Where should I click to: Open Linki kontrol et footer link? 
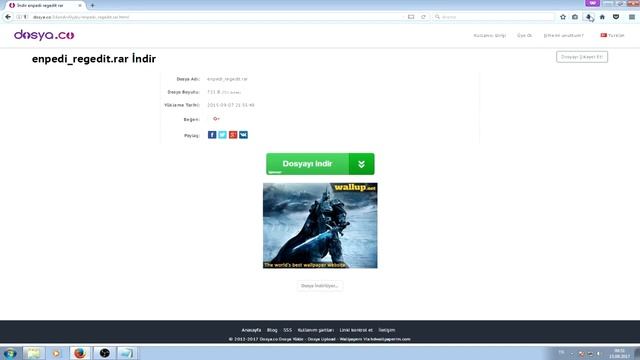pos(356,330)
